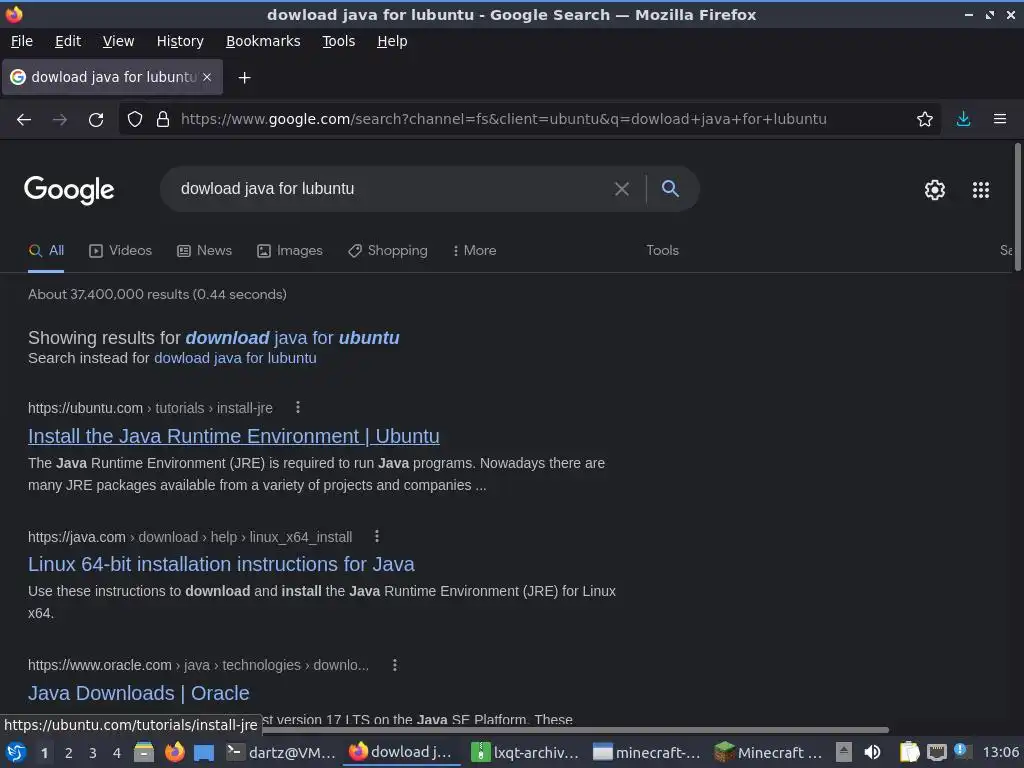Close the 'dowload java for lubuntu' tab
The width and height of the screenshot is (1024, 768).
point(207,77)
